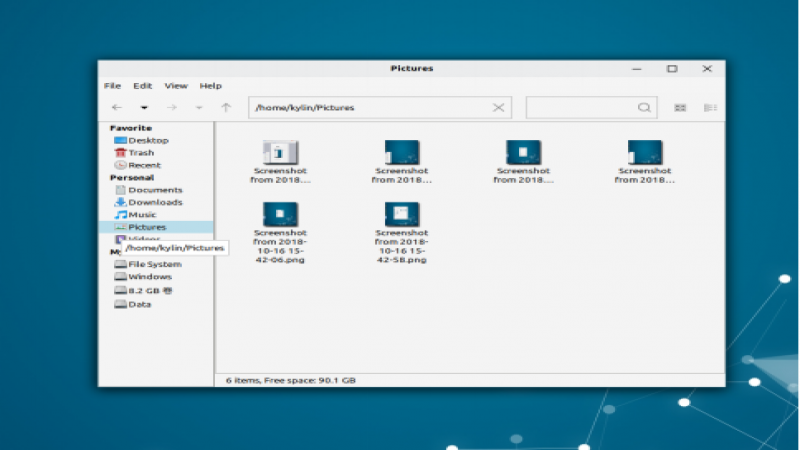This screenshot has width=800, height=450.
Task: Open the File menu
Action: tap(112, 86)
